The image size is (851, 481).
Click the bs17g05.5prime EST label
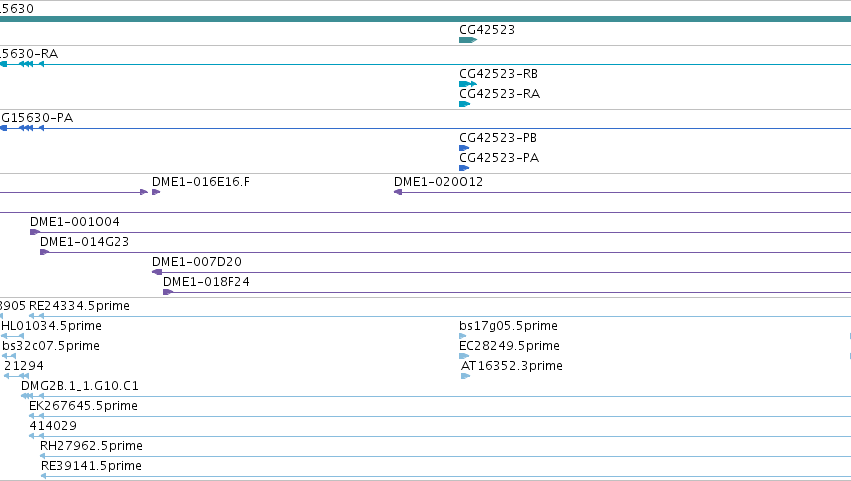(509, 326)
